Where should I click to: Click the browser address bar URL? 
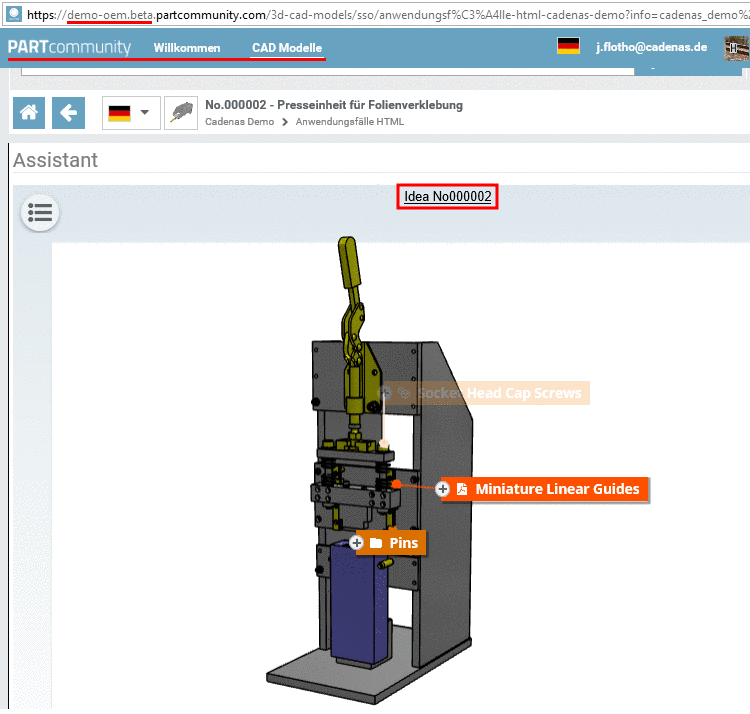[387, 15]
